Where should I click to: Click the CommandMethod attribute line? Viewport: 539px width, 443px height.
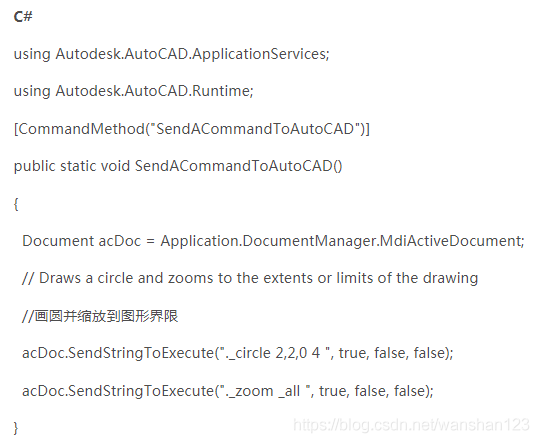click(x=191, y=129)
